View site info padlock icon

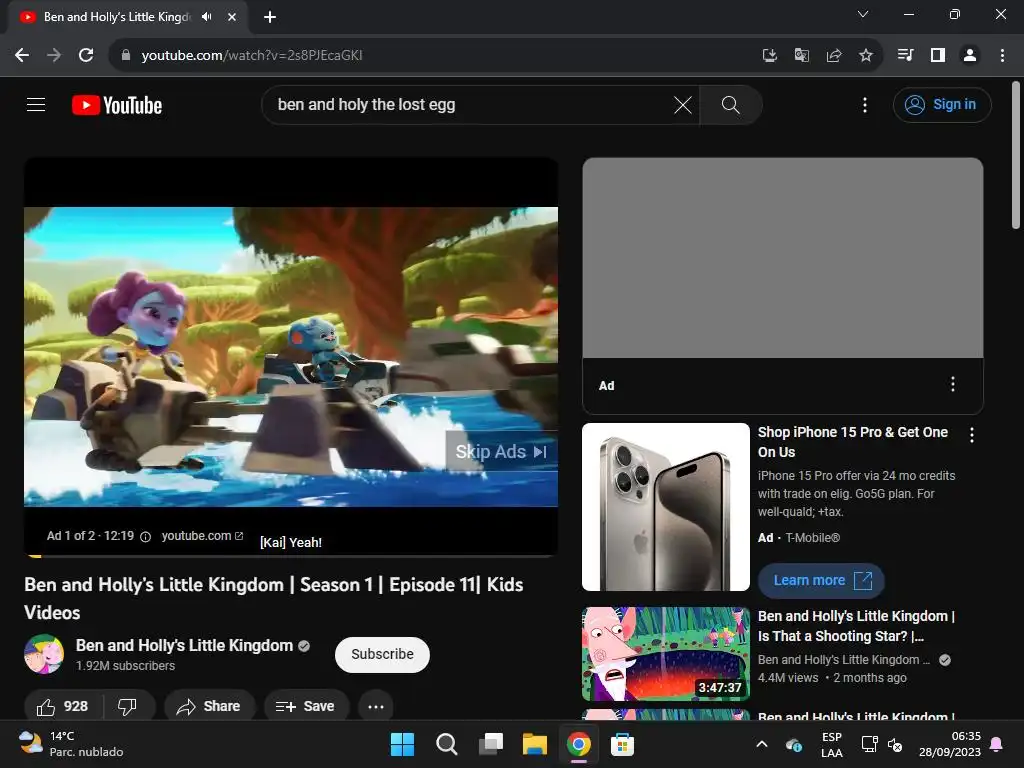pos(126,56)
